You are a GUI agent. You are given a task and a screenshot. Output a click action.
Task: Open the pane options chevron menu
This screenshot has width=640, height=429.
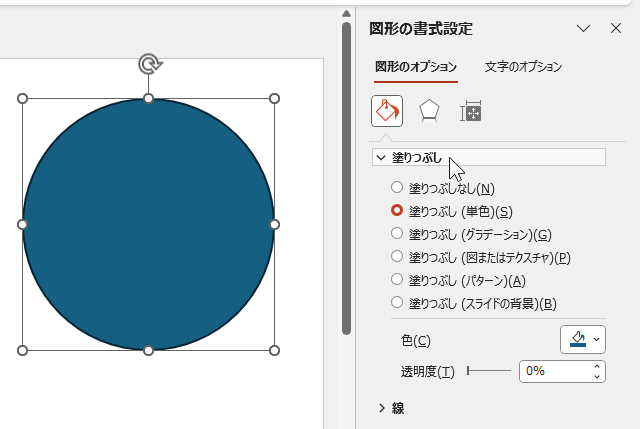coord(583,28)
